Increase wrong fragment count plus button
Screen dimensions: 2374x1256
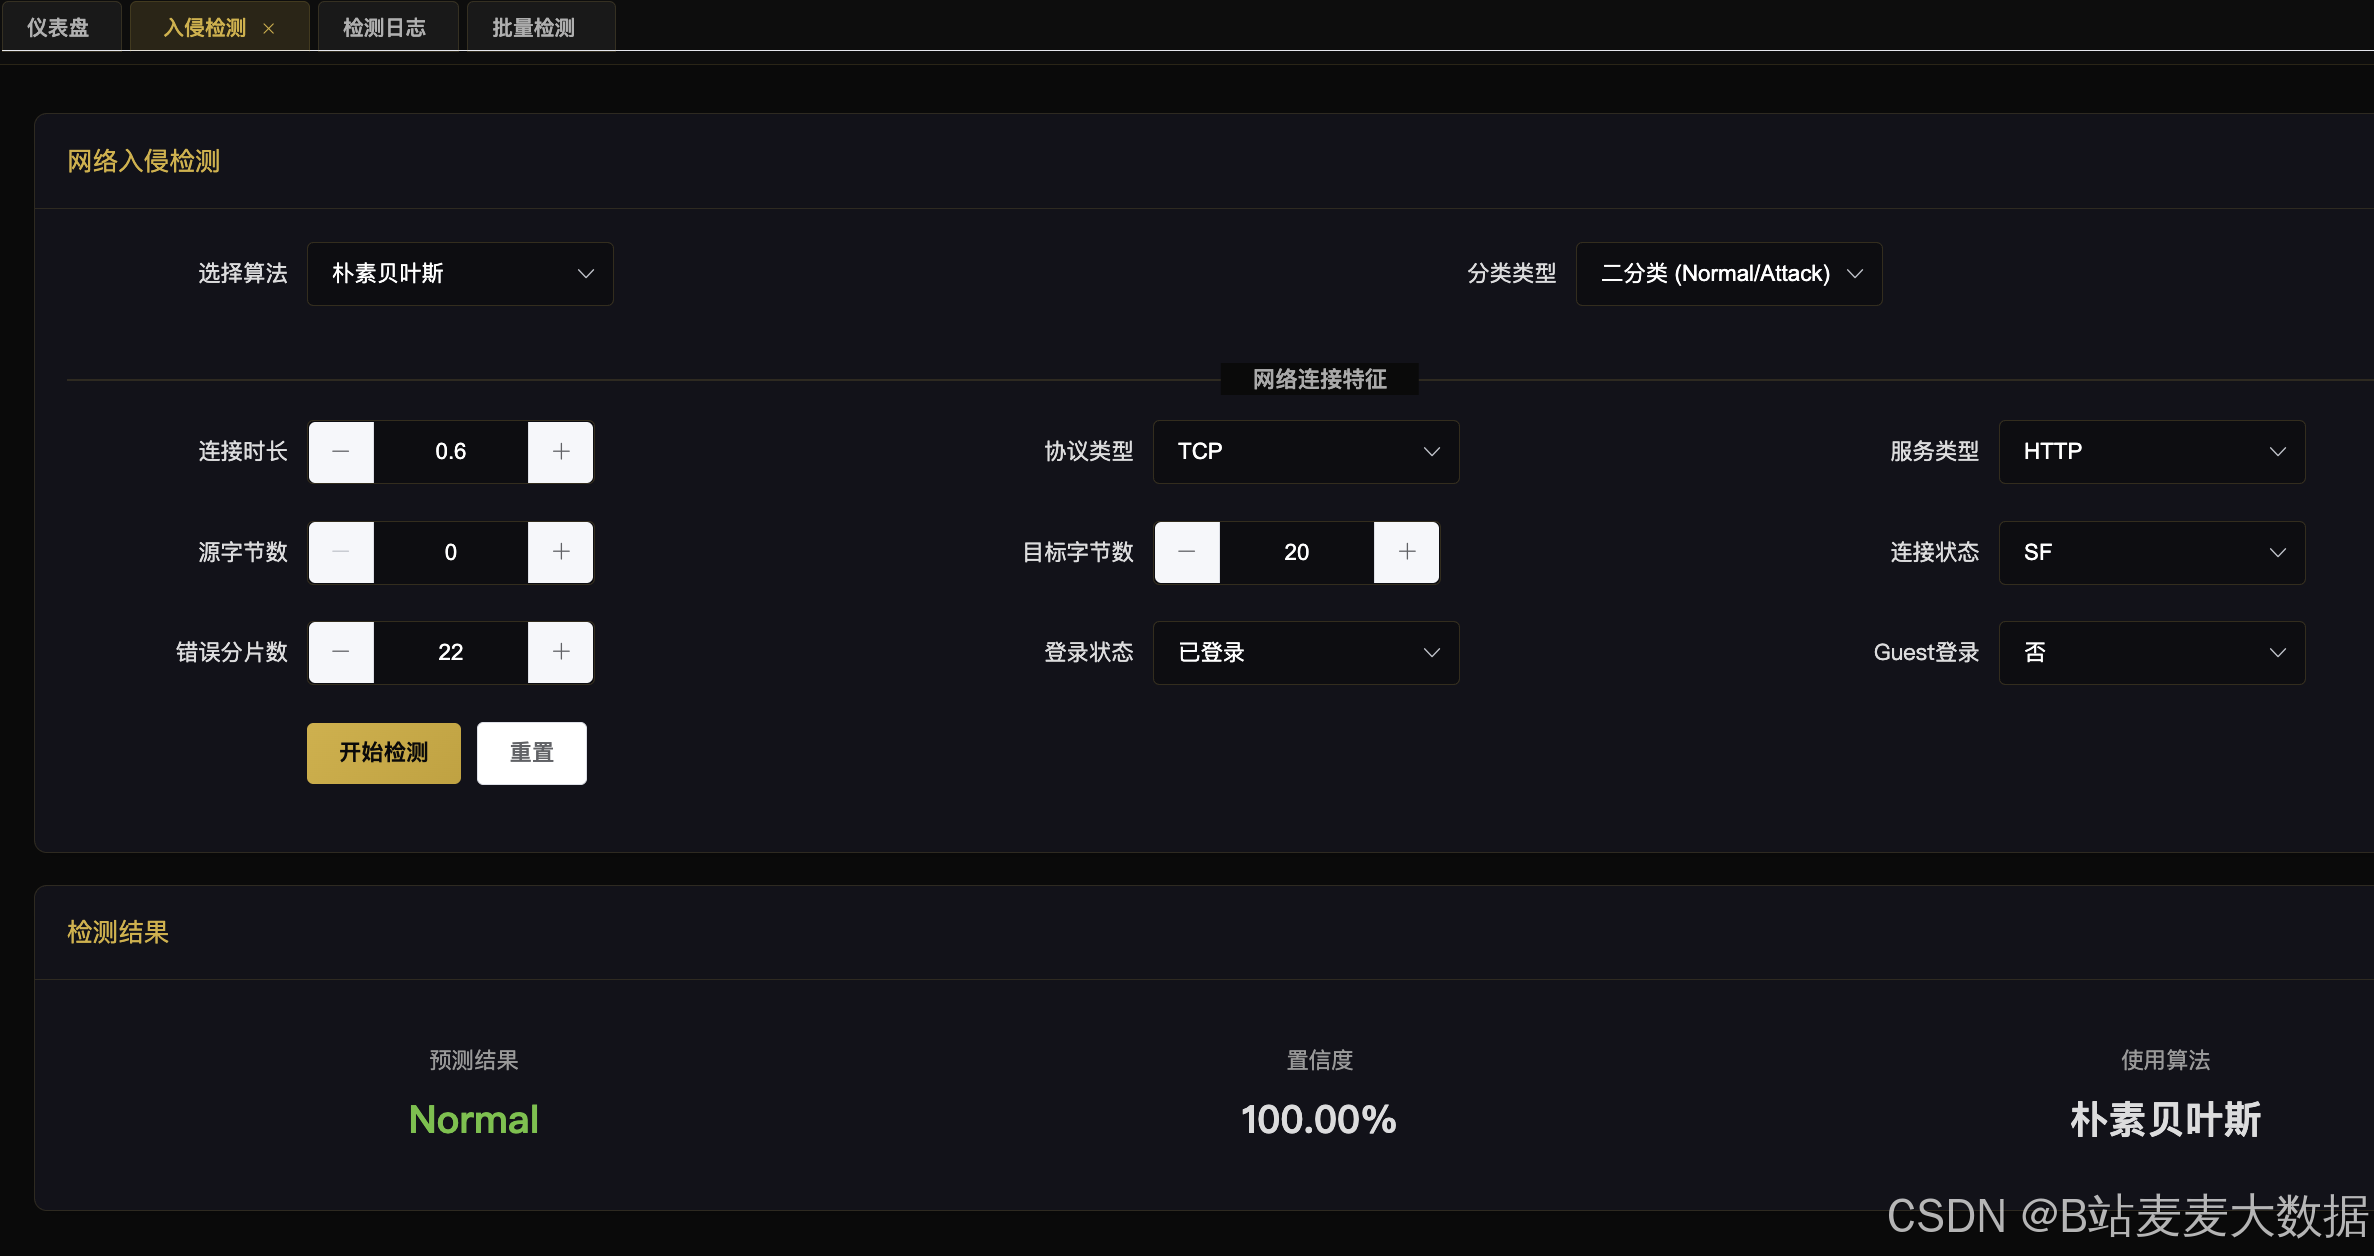[561, 652]
